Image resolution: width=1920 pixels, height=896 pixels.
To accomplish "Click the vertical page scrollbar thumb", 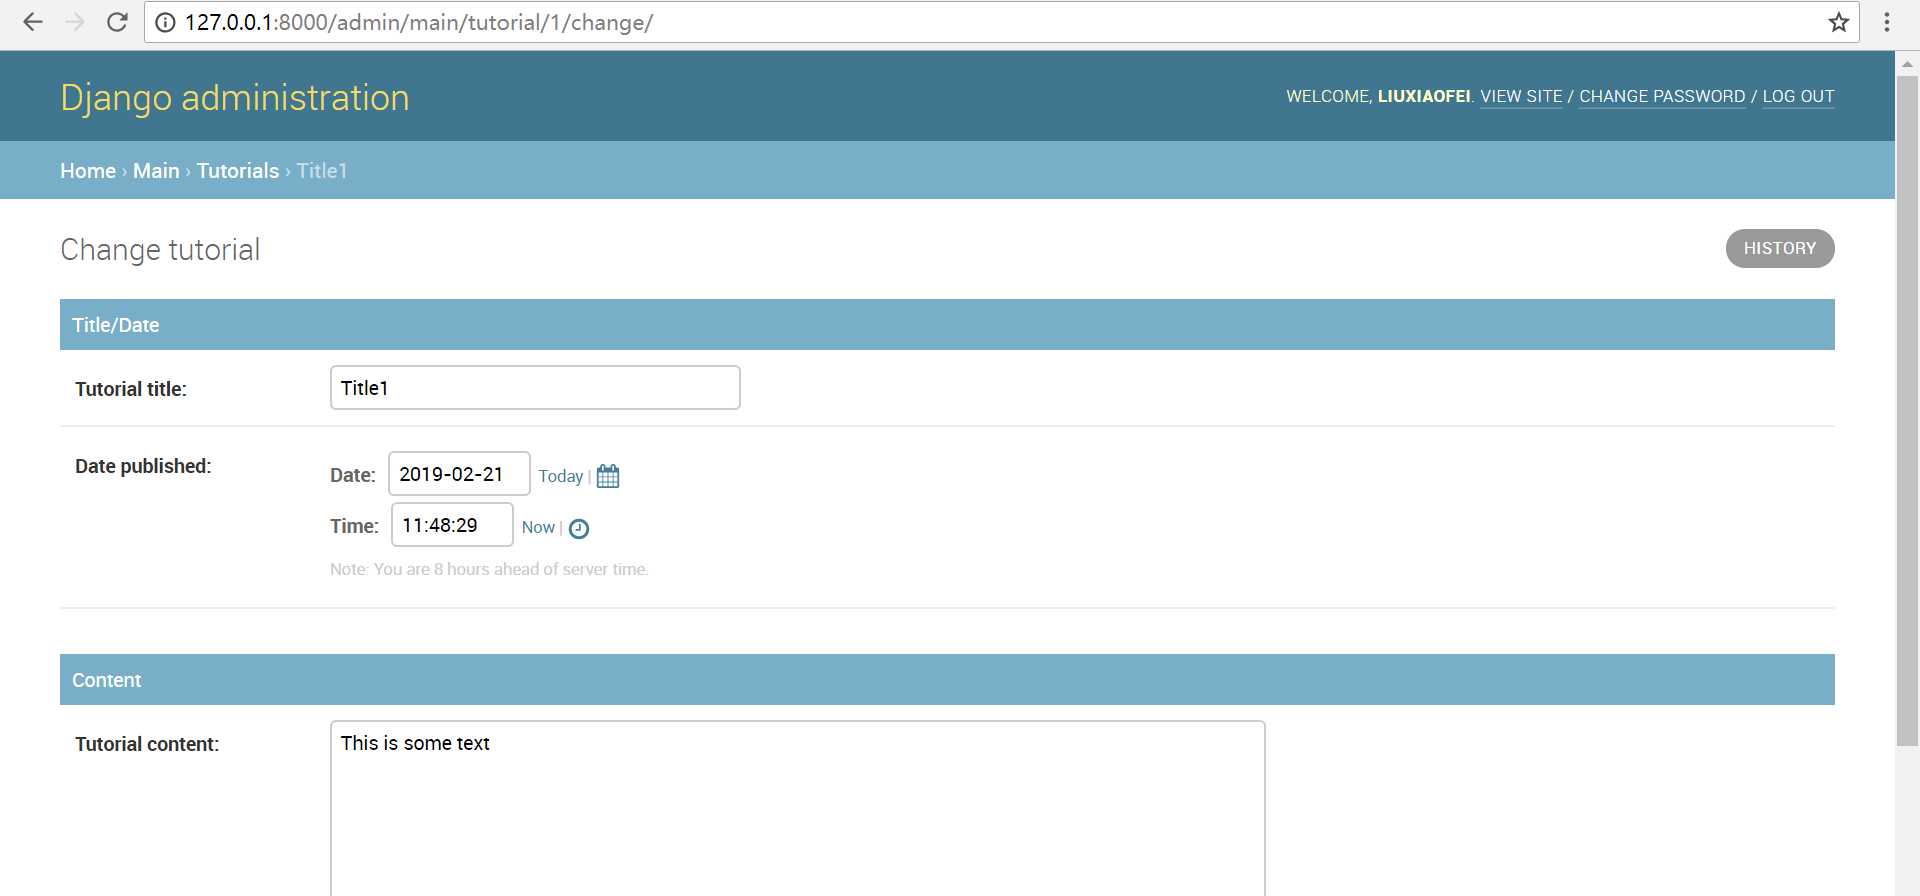I will click(x=1908, y=410).
